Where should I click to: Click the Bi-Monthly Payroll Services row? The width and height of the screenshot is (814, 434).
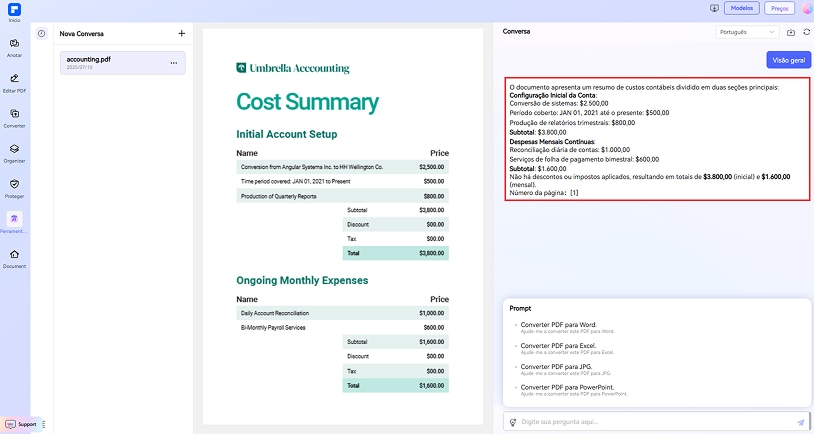point(343,328)
